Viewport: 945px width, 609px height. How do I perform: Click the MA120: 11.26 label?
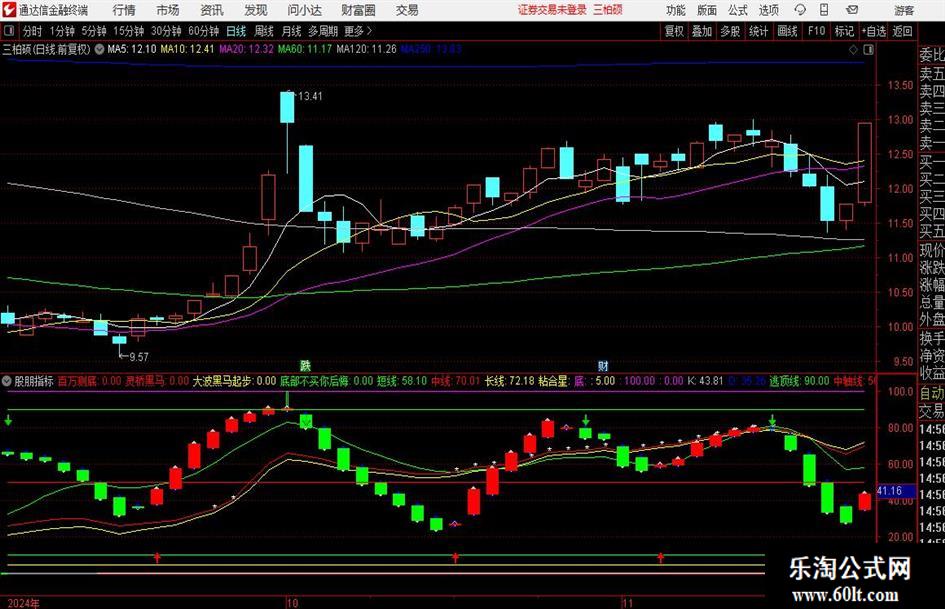(366, 49)
